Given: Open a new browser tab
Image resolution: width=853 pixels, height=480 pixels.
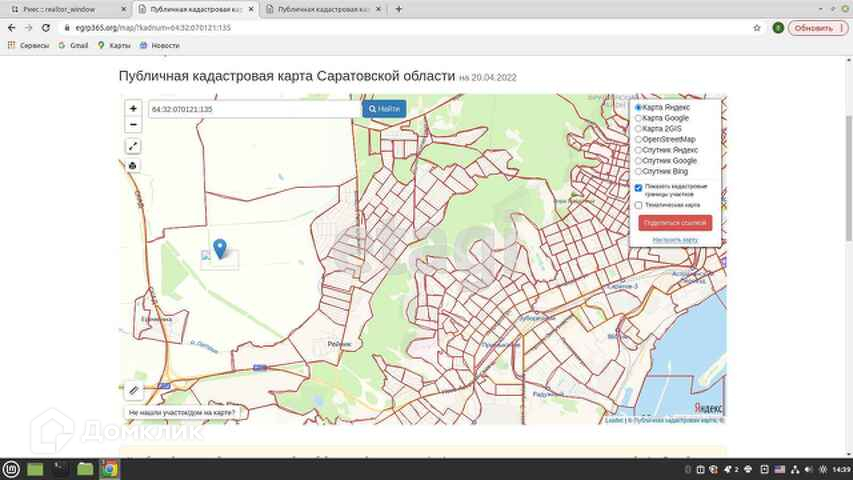Looking at the screenshot, I should (399, 9).
